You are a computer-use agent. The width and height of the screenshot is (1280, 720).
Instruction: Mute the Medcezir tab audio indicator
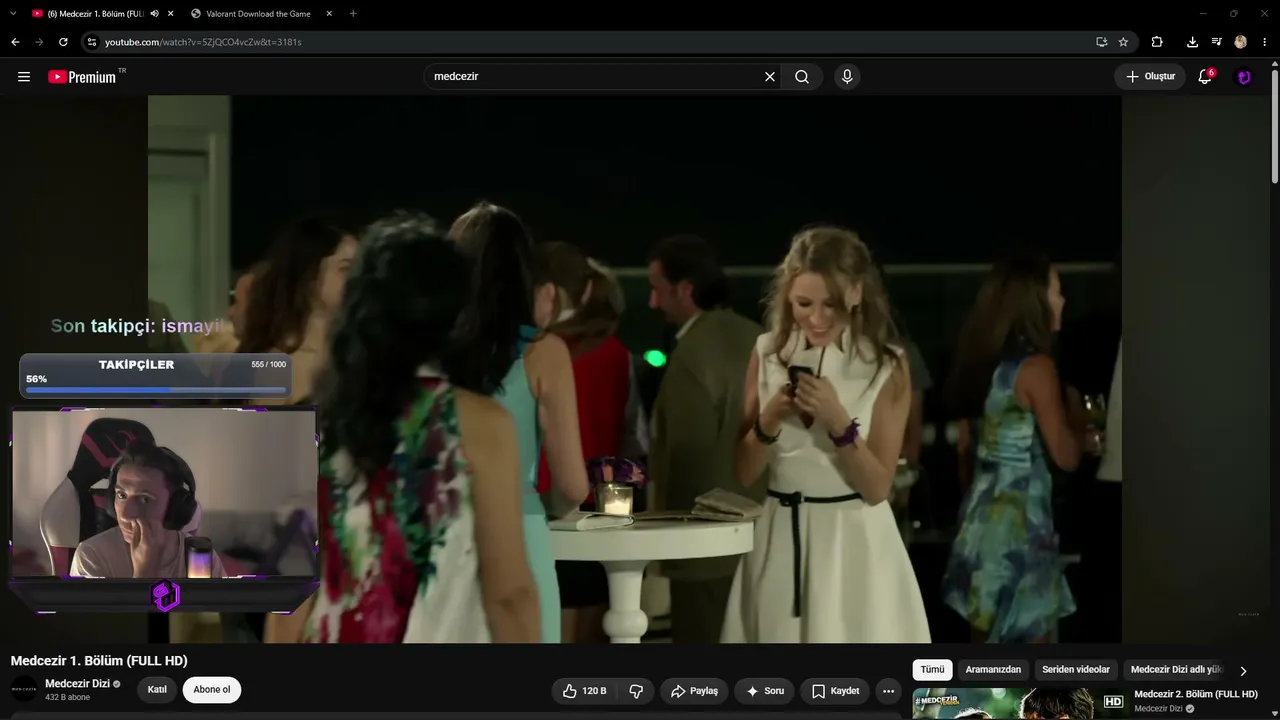tap(154, 13)
